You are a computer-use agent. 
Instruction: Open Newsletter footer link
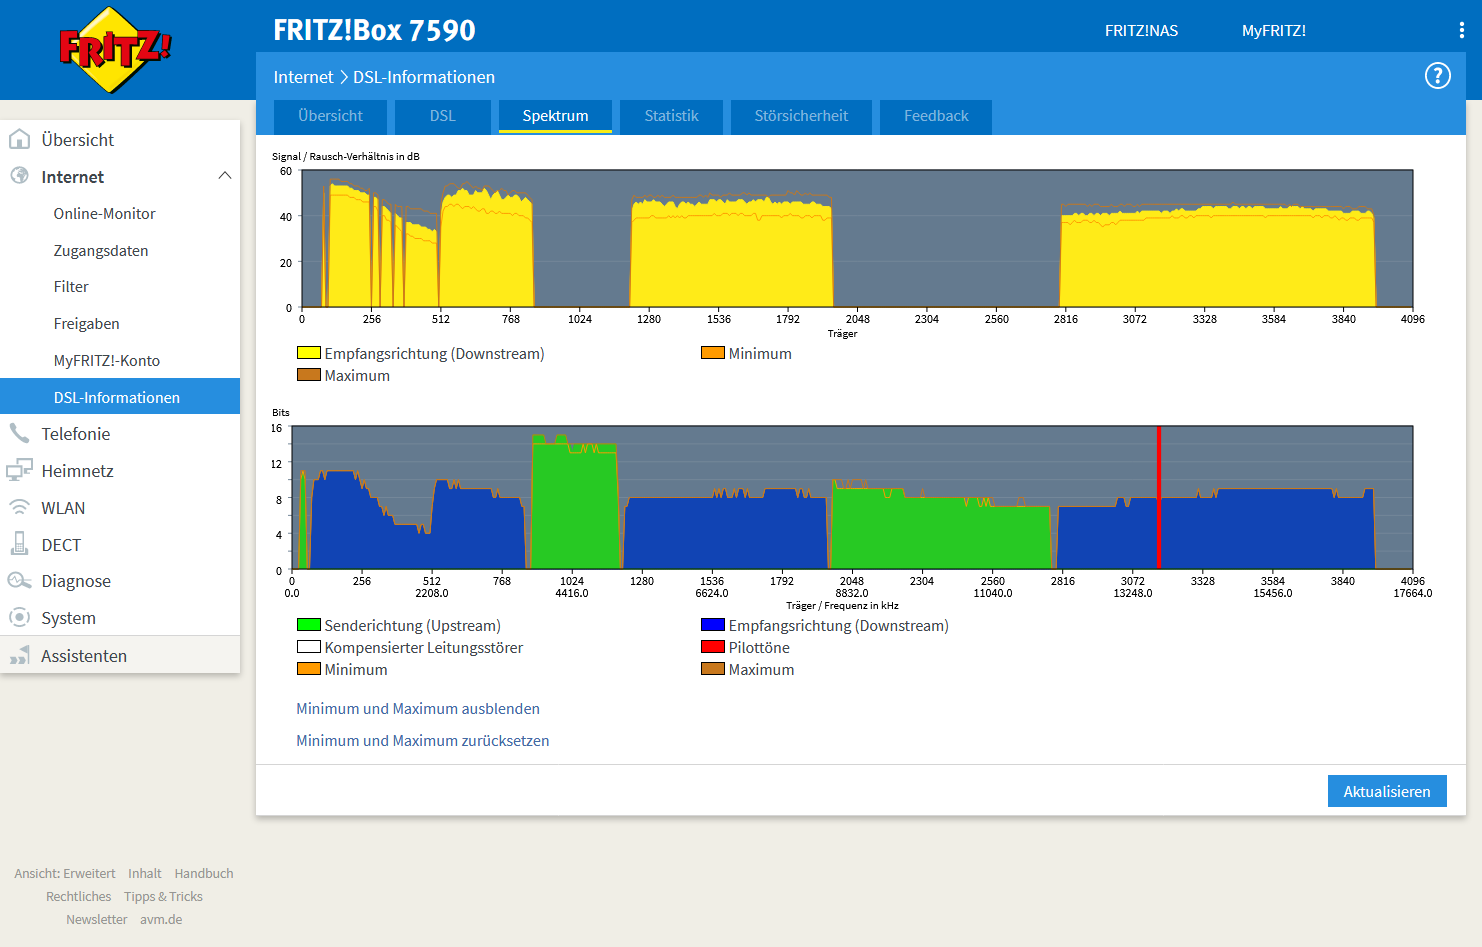tap(97, 919)
